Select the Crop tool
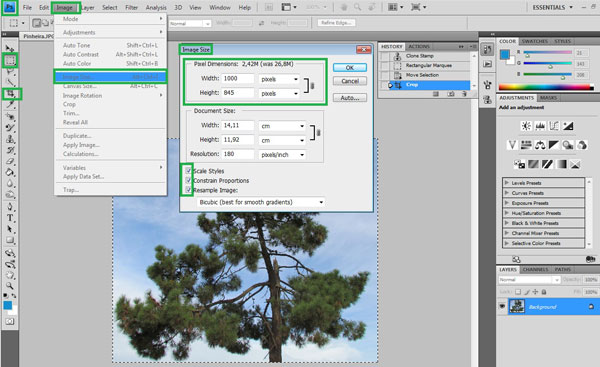Image resolution: width=600 pixels, height=367 pixels. point(10,93)
